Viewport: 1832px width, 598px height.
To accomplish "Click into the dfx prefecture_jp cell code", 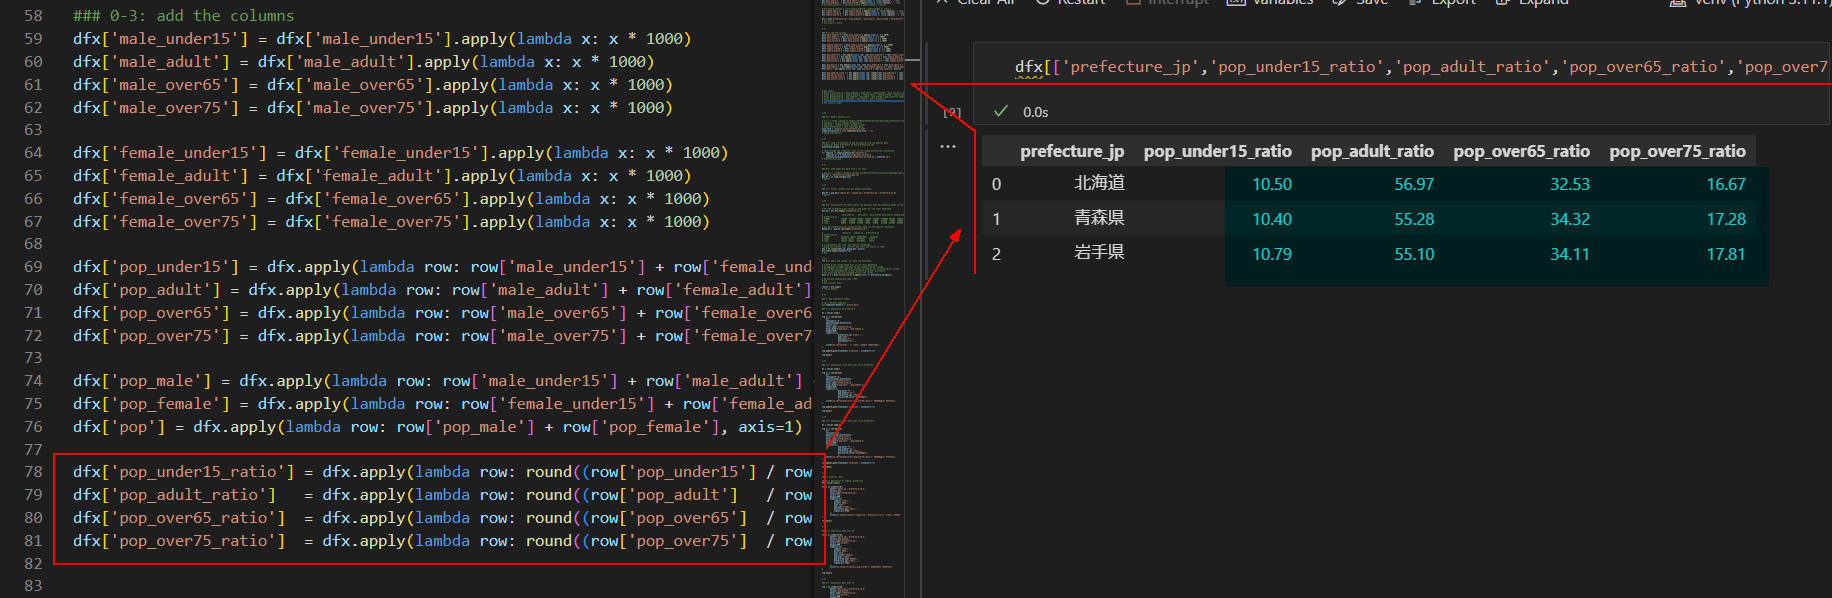I will [x=1420, y=67].
